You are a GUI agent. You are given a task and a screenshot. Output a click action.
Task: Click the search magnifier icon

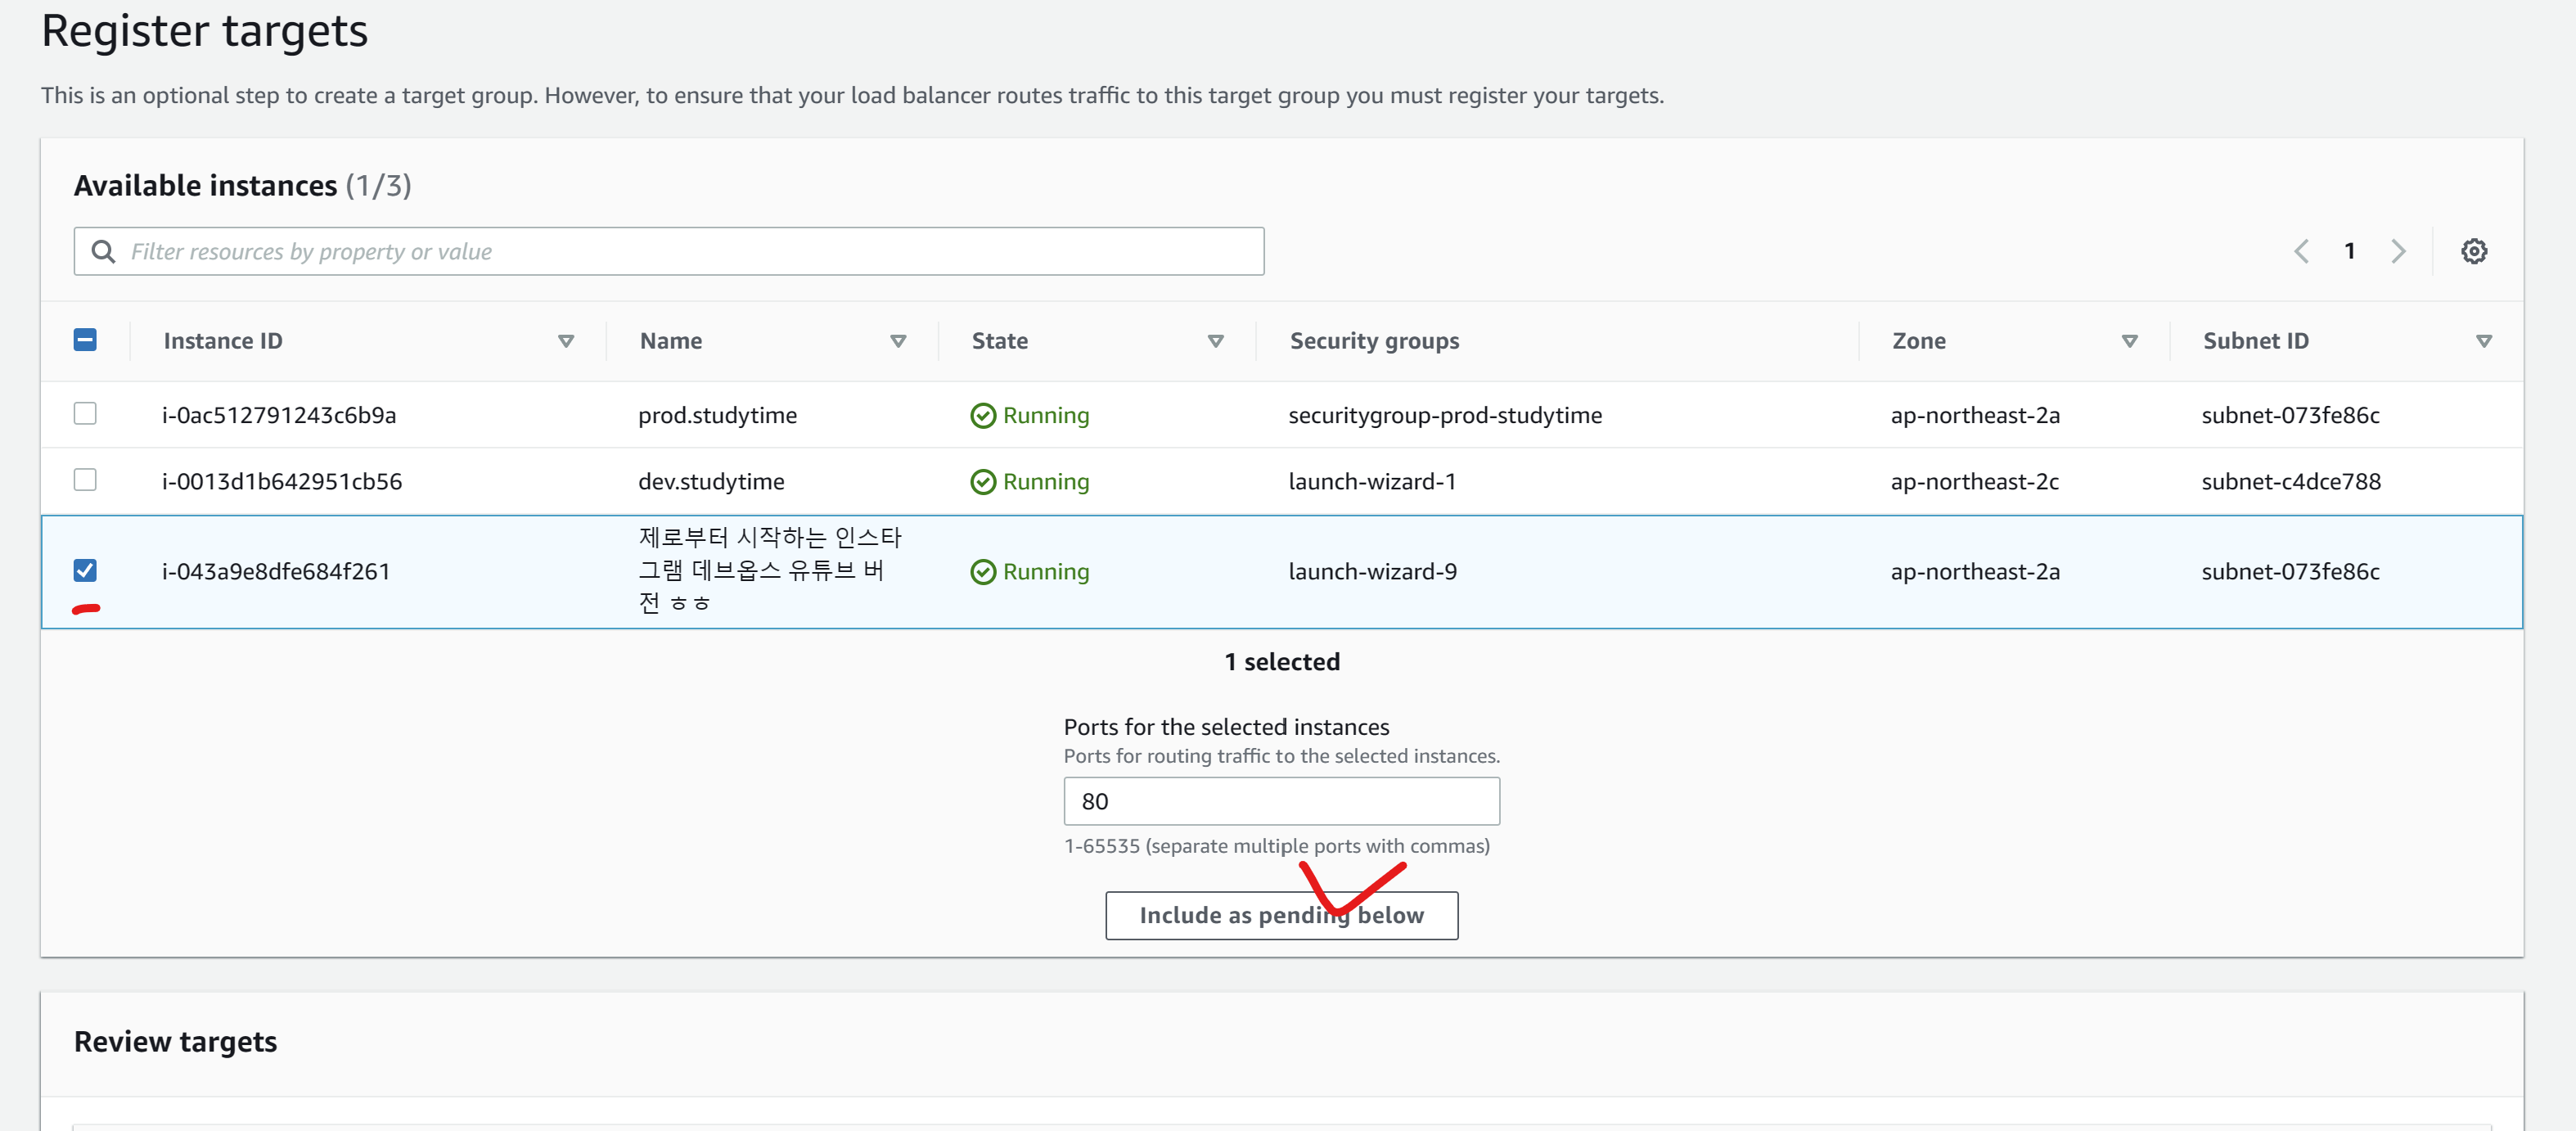pyautogui.click(x=103, y=251)
